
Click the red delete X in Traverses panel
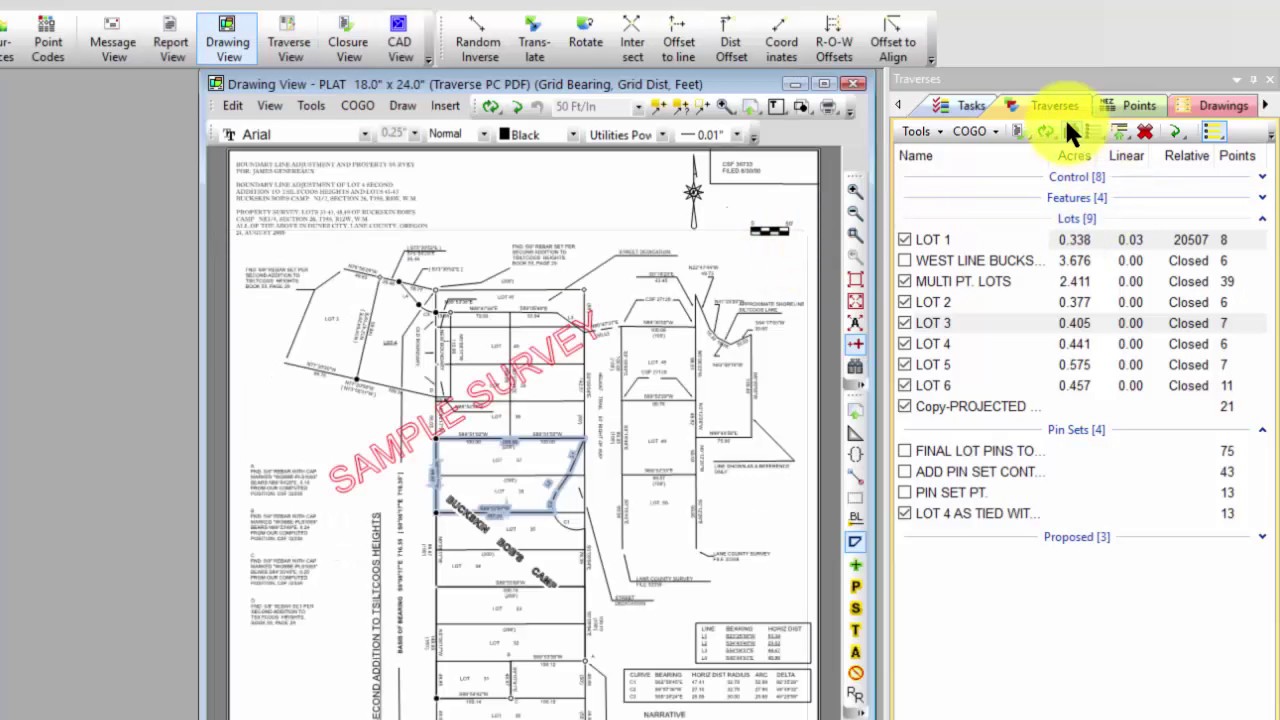click(1145, 132)
